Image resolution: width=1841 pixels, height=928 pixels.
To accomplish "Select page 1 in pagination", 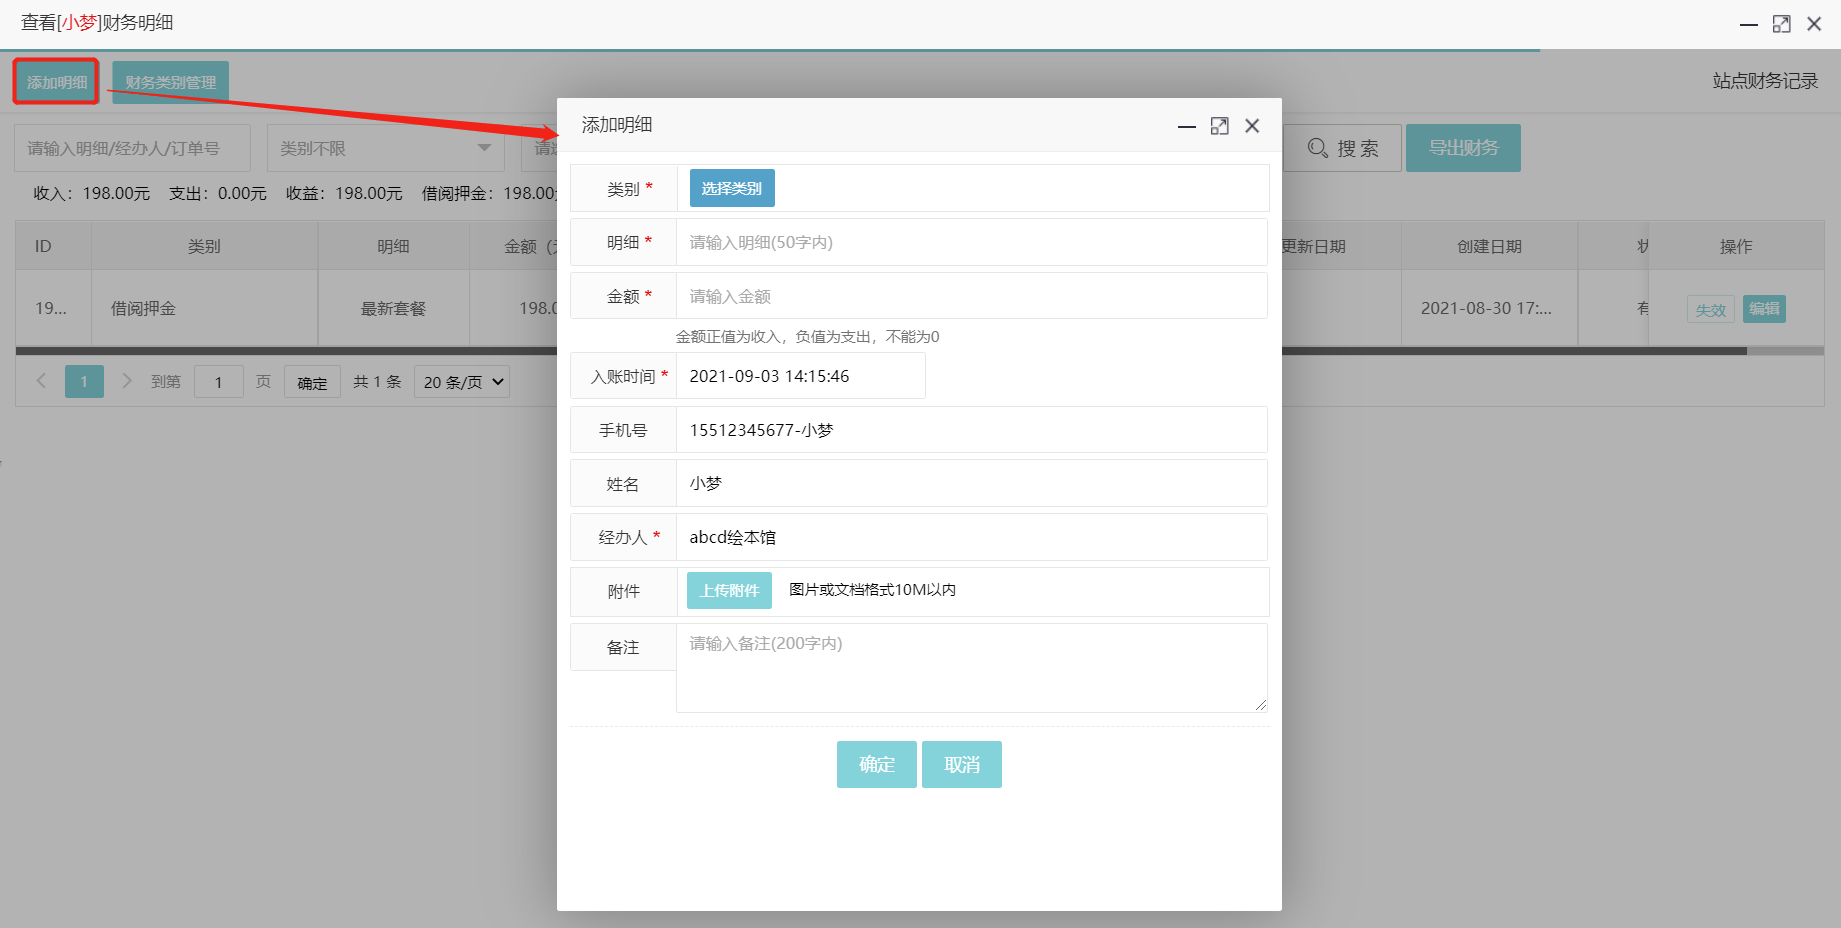I will coord(84,381).
